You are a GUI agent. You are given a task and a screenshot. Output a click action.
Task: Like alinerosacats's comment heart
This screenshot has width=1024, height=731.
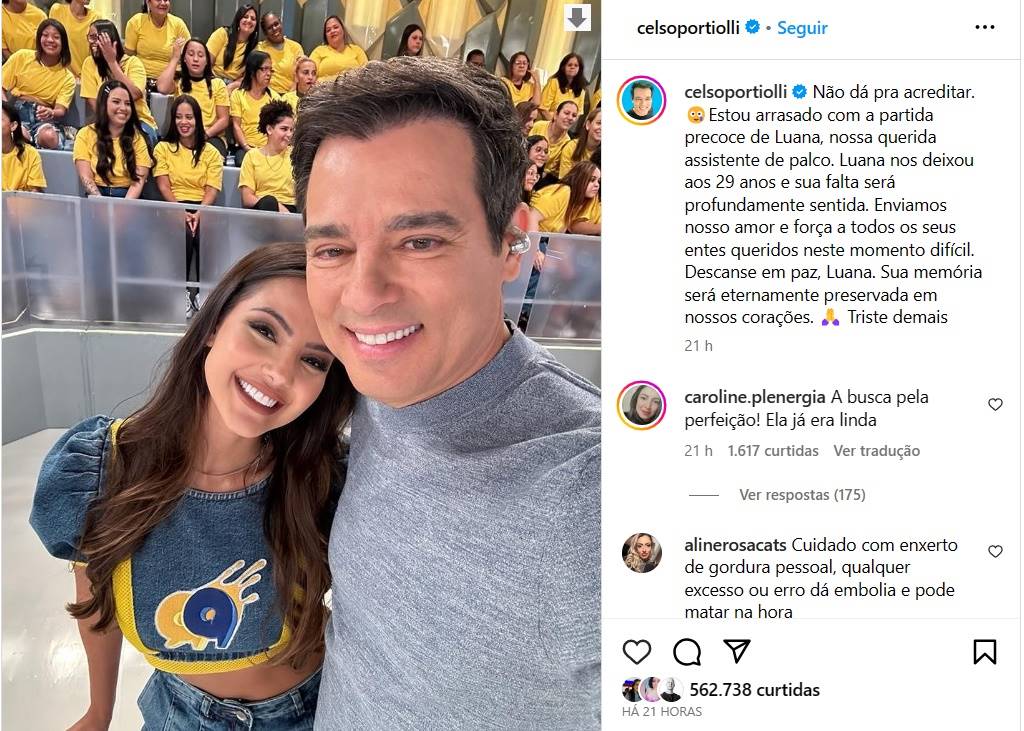tap(995, 551)
